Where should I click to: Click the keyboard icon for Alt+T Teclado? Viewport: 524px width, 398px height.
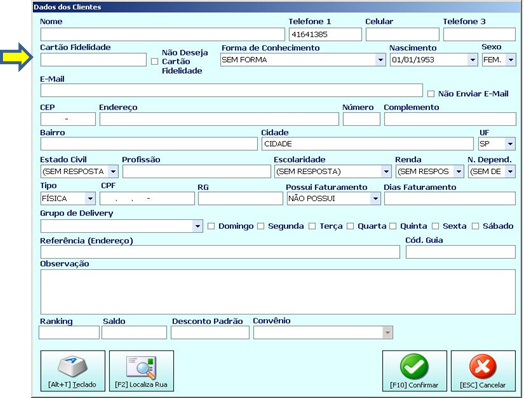click(x=73, y=367)
